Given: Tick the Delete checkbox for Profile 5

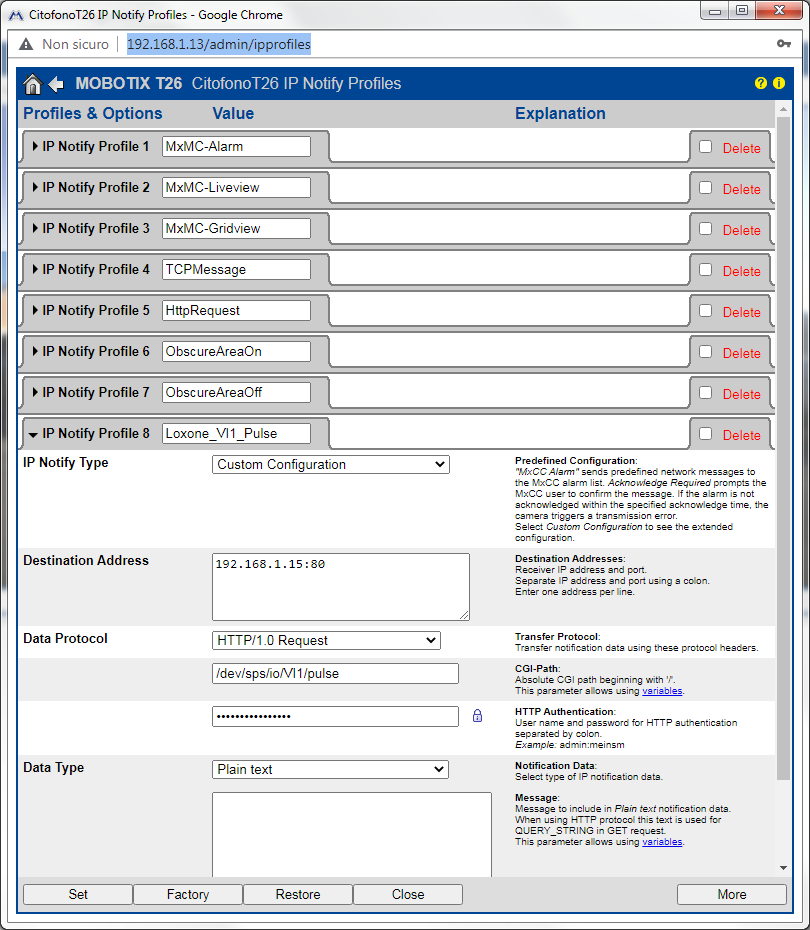Looking at the screenshot, I should [x=706, y=310].
